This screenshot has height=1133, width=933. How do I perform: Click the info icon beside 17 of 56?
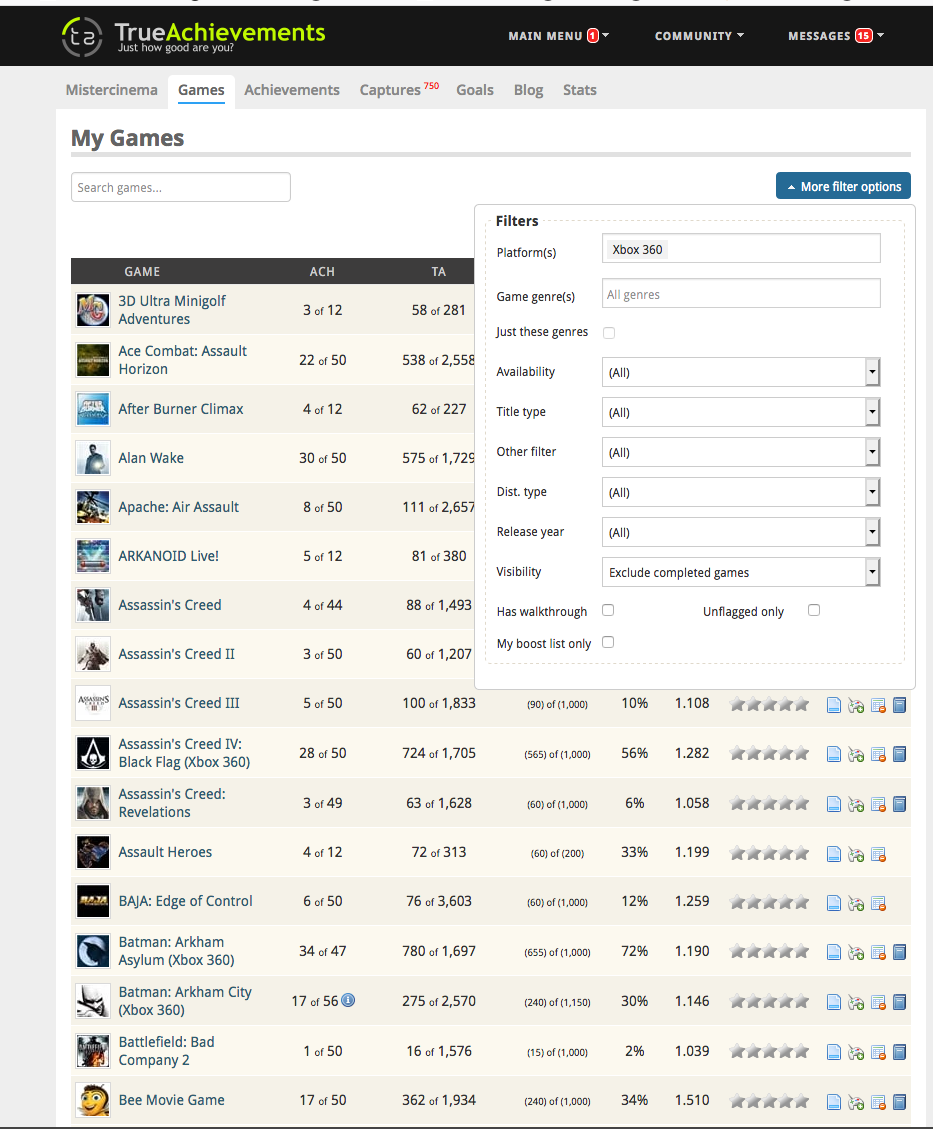point(348,1000)
